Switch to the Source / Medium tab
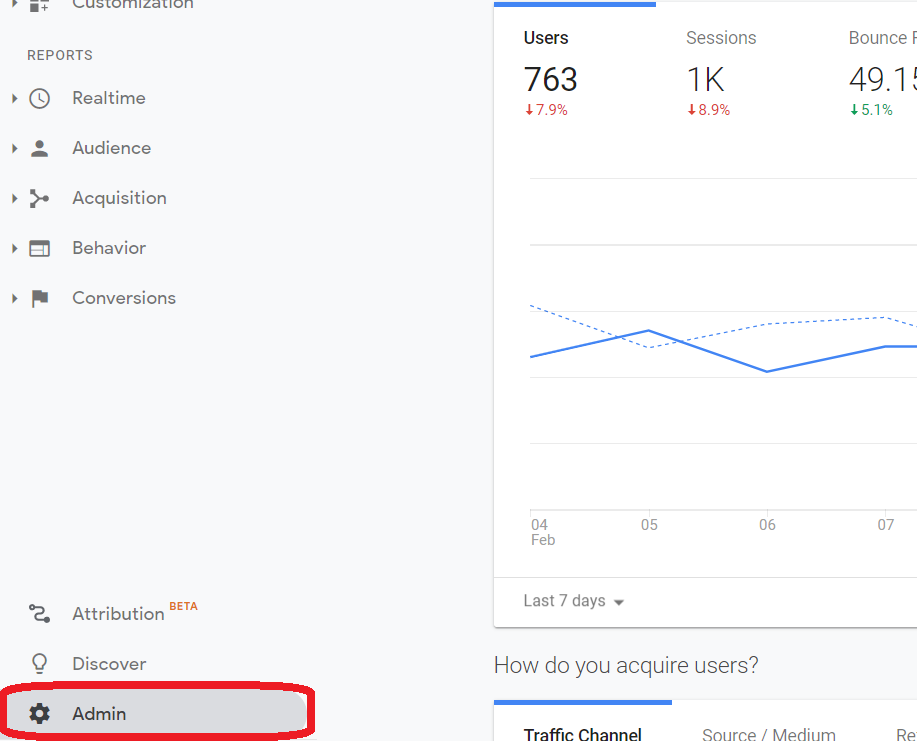This screenshot has width=917, height=741. point(768,734)
